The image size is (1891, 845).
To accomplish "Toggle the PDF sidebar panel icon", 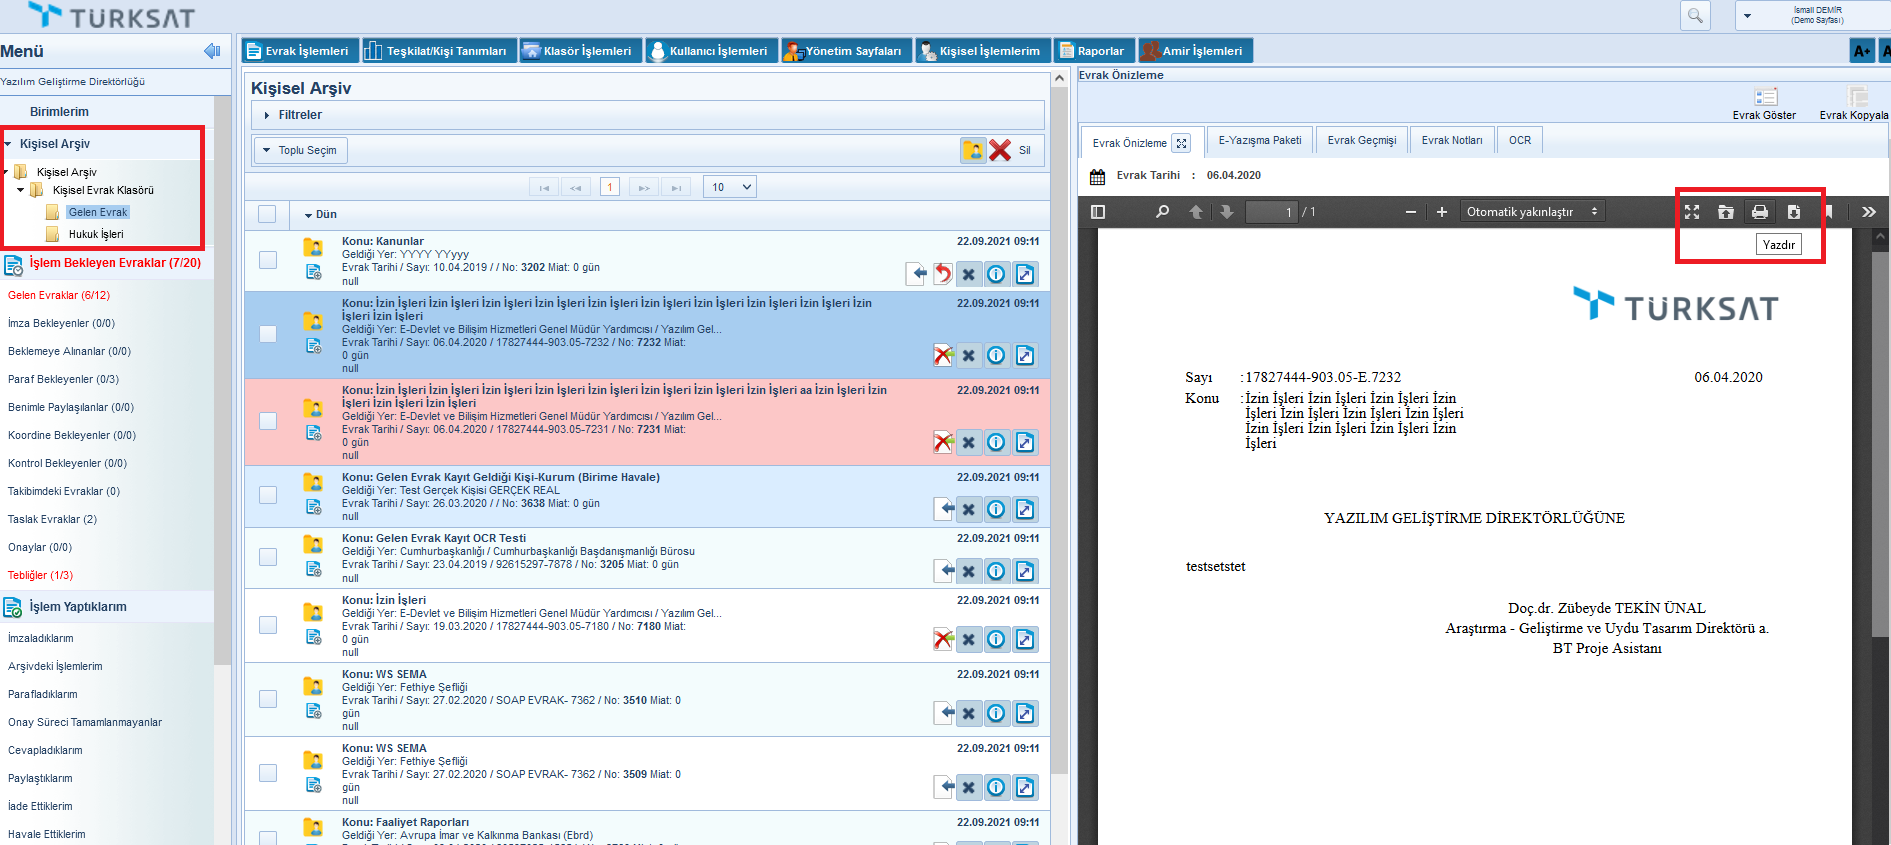I will pos(1098,212).
